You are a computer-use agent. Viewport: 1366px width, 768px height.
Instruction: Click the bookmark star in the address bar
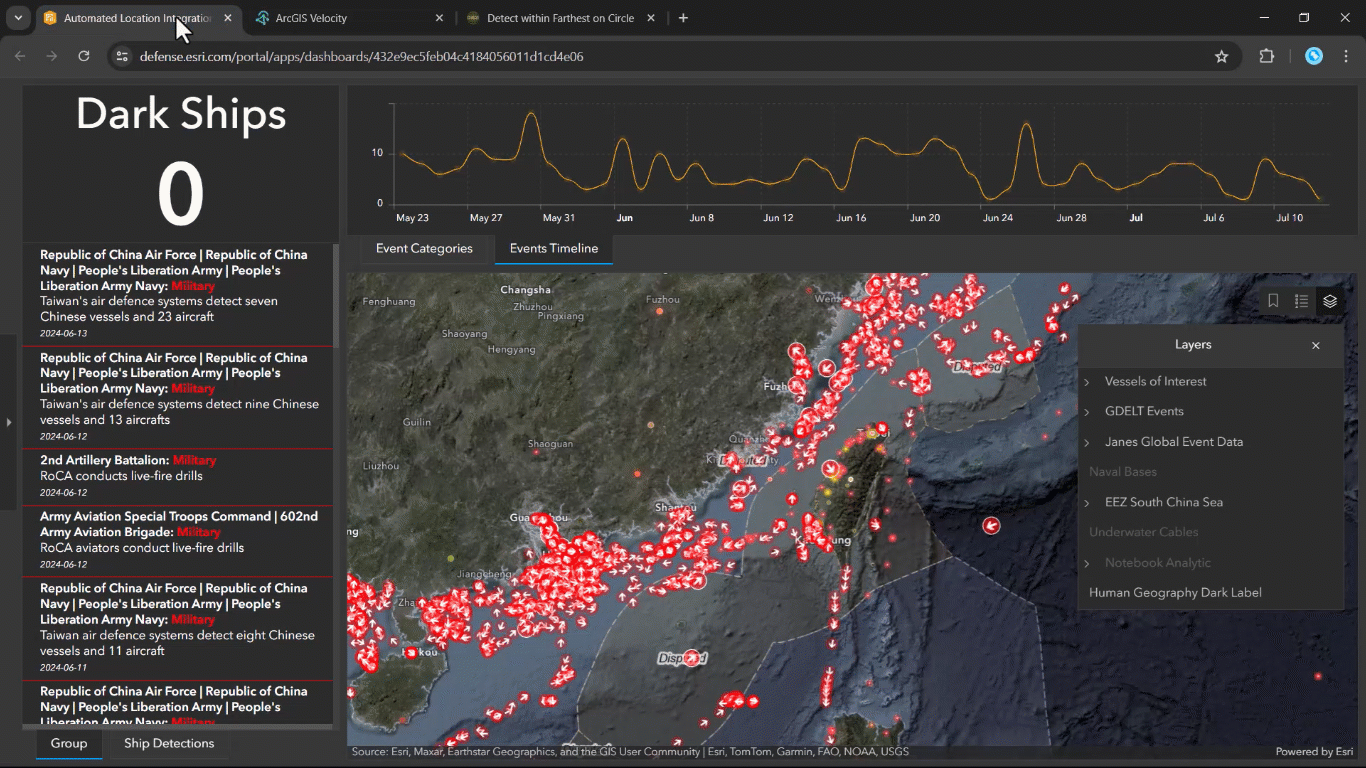[x=1221, y=56]
